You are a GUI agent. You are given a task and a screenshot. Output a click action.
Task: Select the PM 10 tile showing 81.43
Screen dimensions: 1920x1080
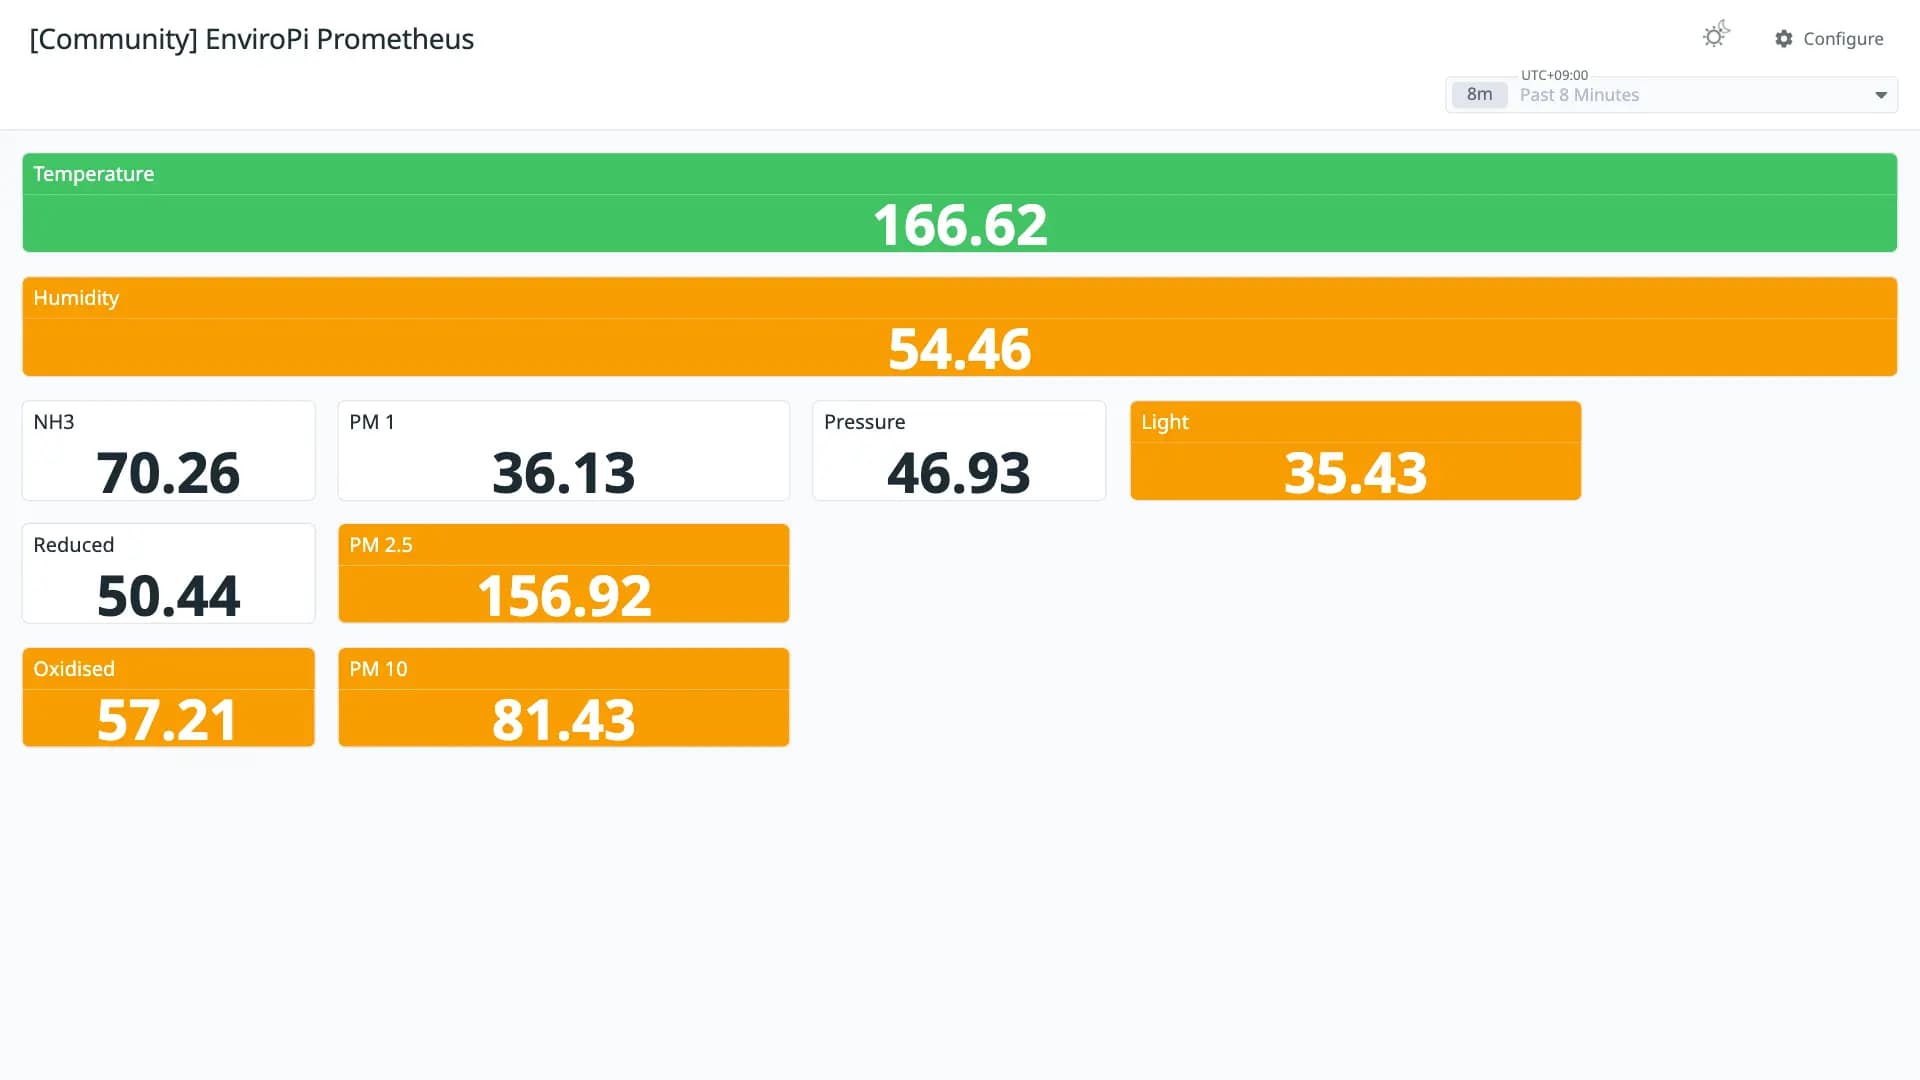point(564,697)
